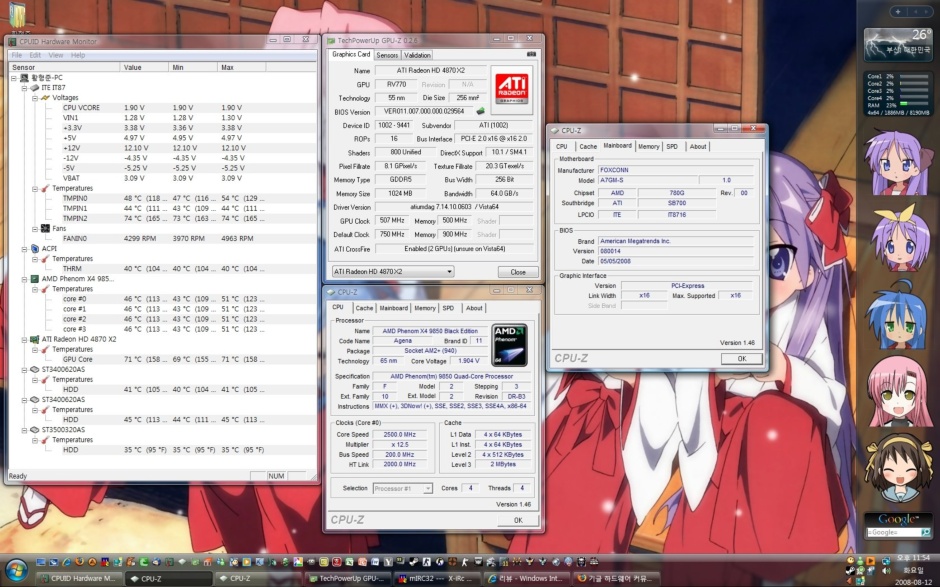Click the ATI Radeon logo in GPU-Z
This screenshot has height=587, width=940.
pos(511,89)
